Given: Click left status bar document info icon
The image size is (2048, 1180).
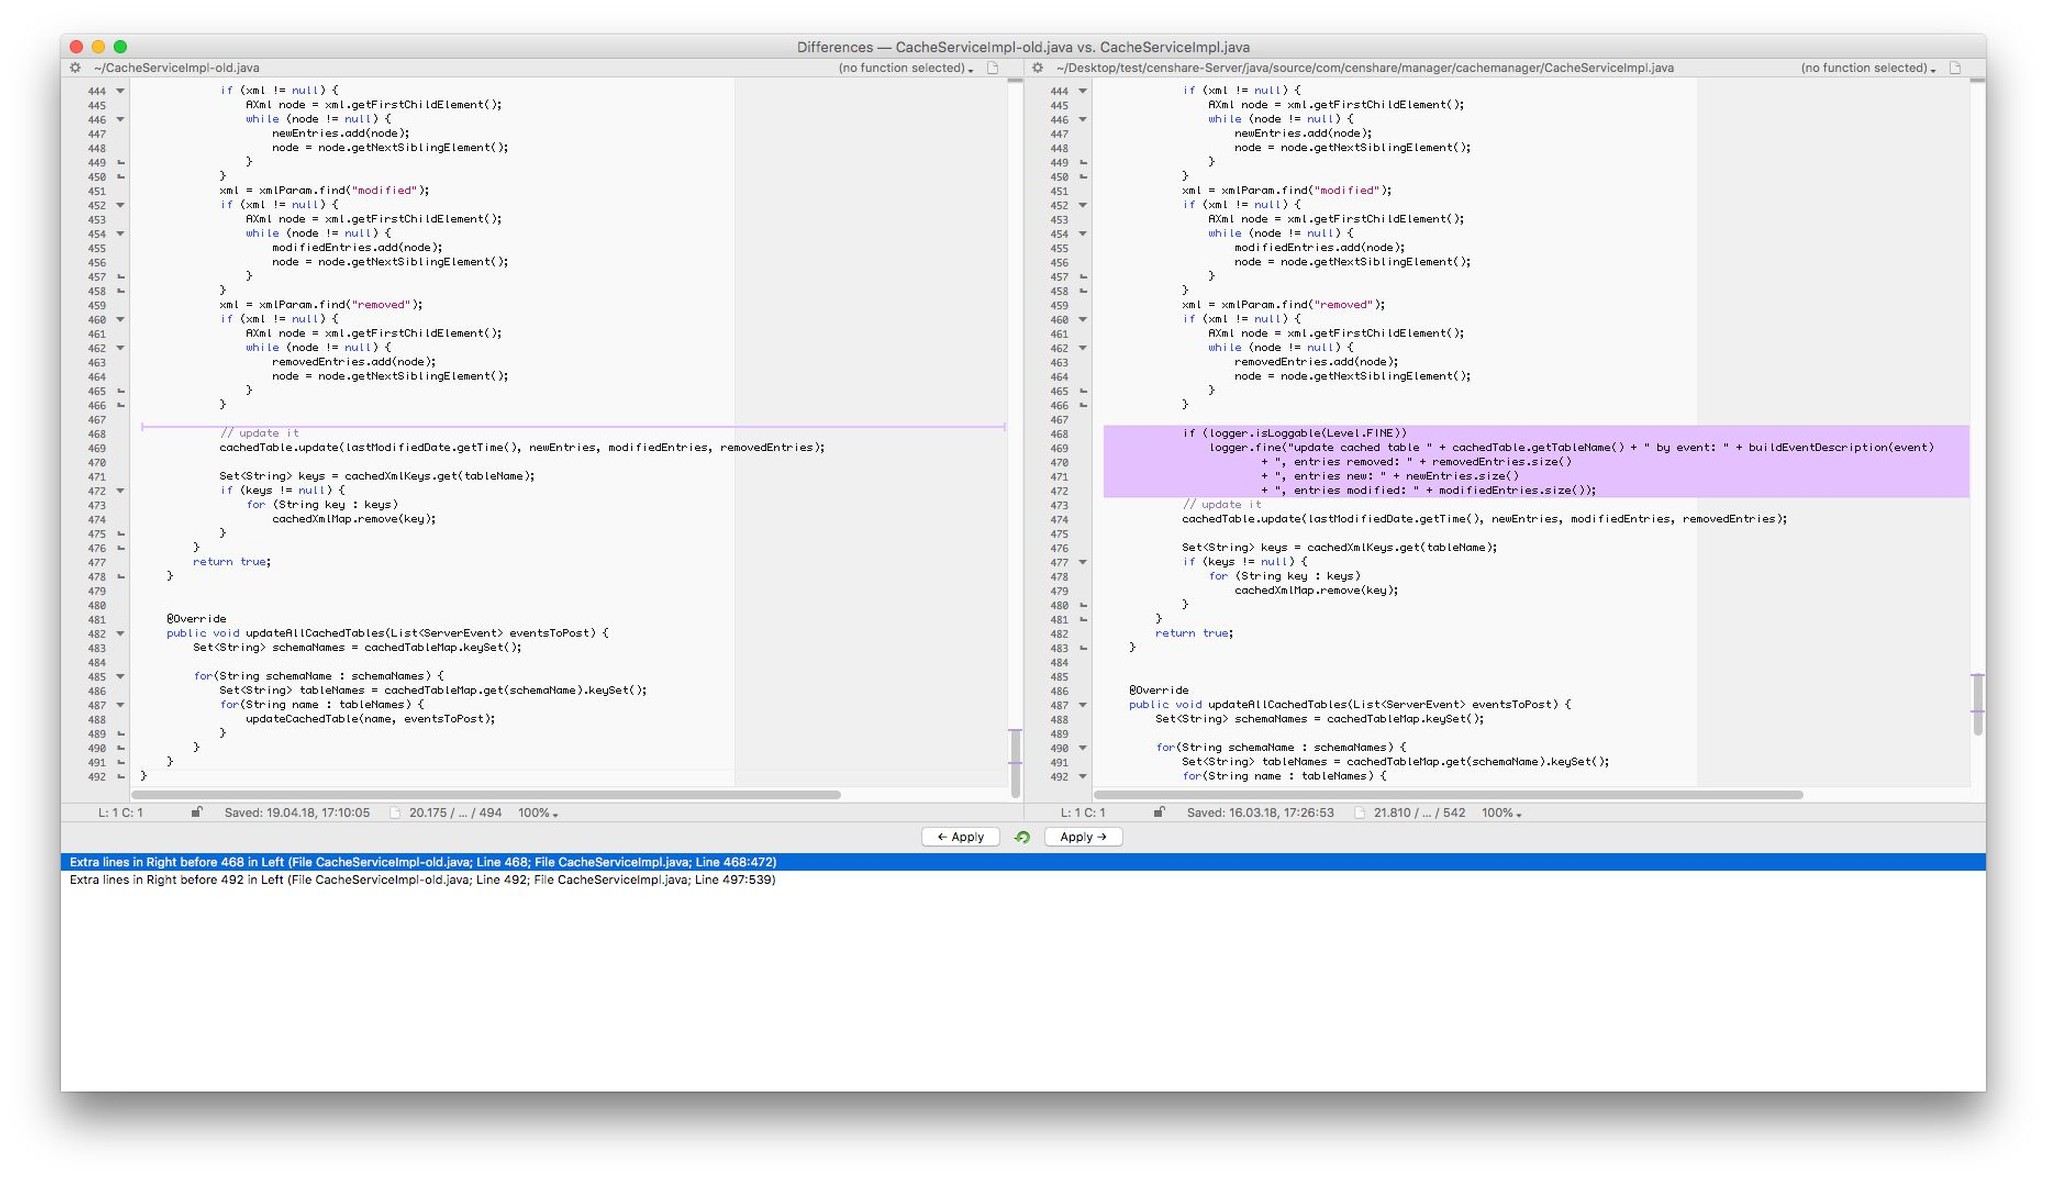Looking at the screenshot, I should (x=395, y=813).
